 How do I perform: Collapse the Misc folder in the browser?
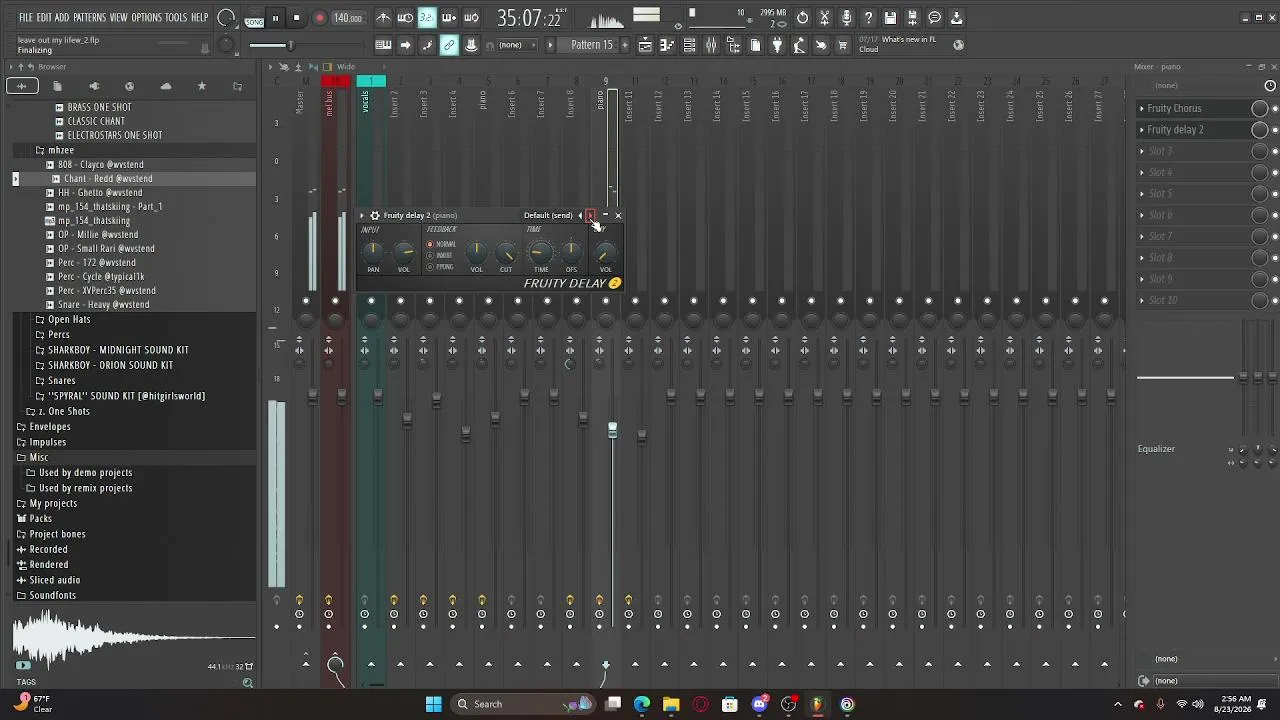[39, 457]
